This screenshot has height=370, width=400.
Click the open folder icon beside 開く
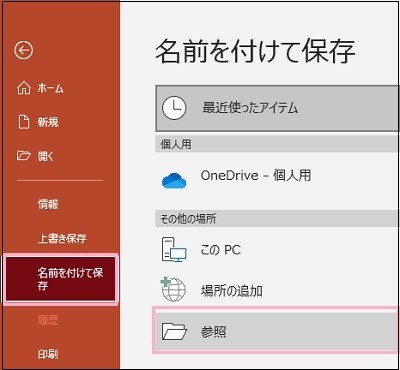tap(24, 156)
